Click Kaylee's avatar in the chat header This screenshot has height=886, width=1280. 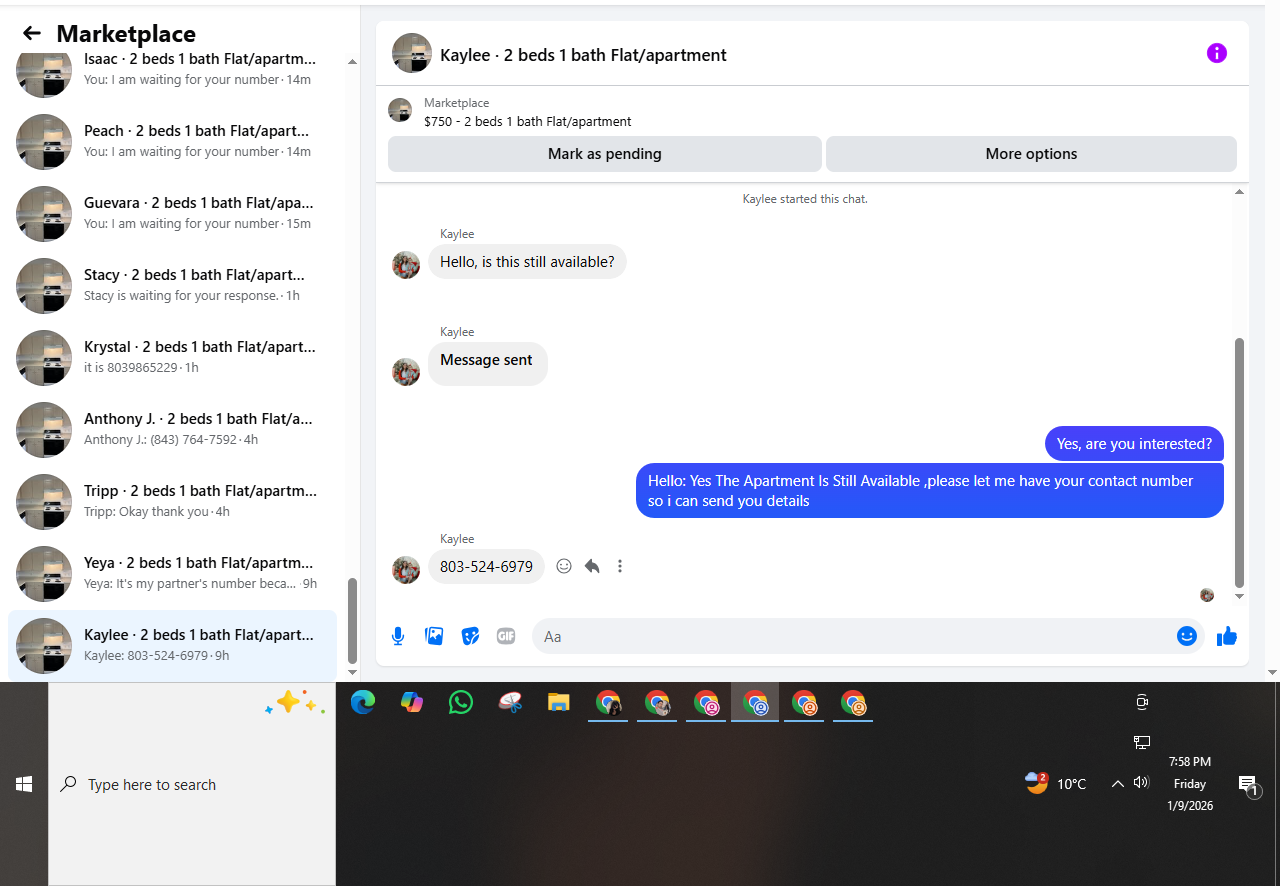click(x=412, y=53)
